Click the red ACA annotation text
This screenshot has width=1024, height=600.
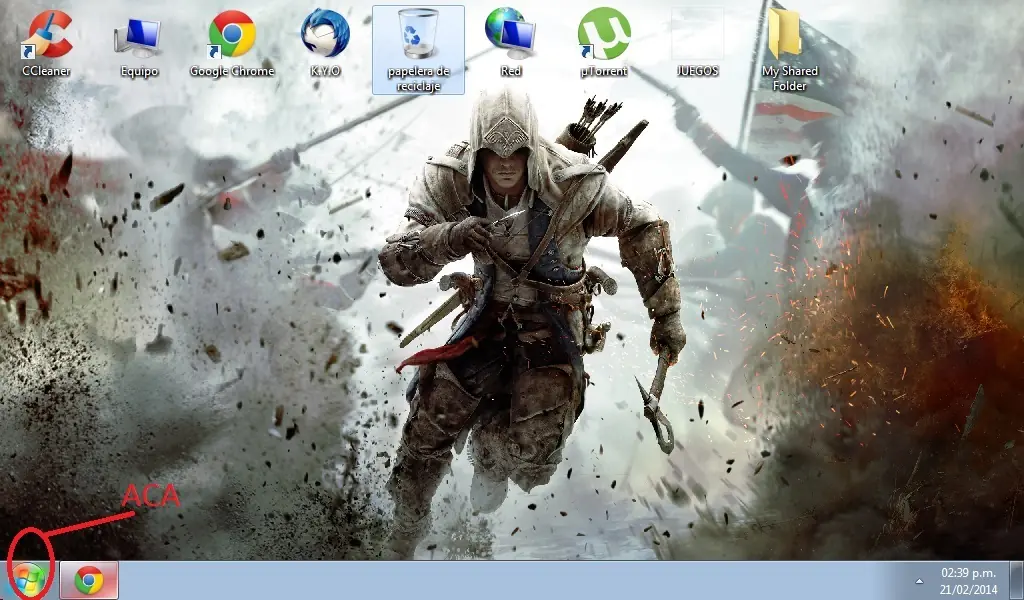150,497
